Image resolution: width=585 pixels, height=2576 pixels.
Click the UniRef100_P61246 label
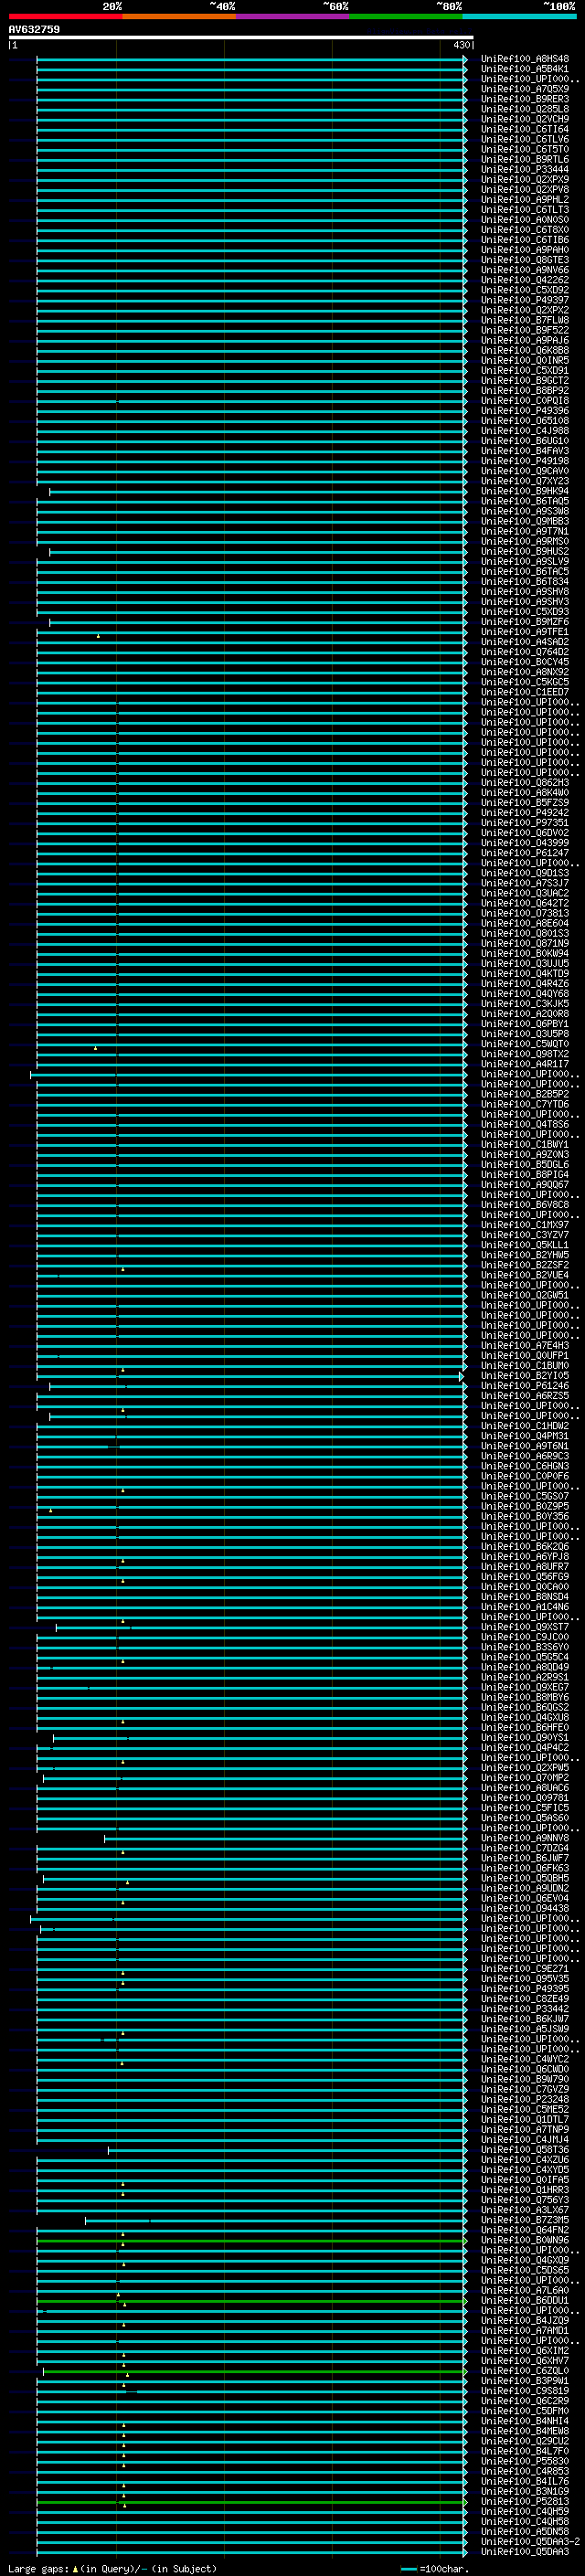click(x=525, y=1386)
